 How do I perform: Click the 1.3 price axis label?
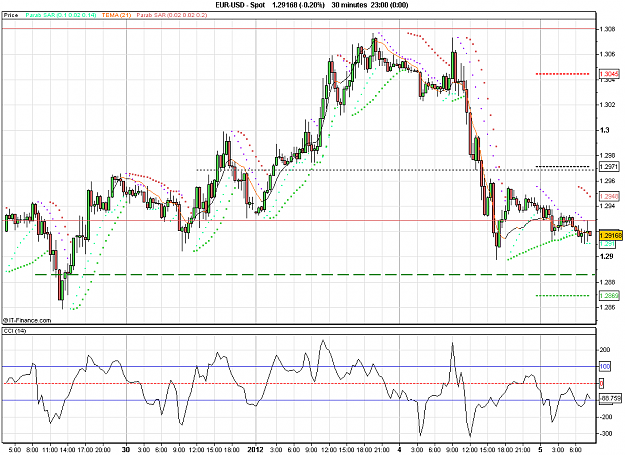point(604,130)
